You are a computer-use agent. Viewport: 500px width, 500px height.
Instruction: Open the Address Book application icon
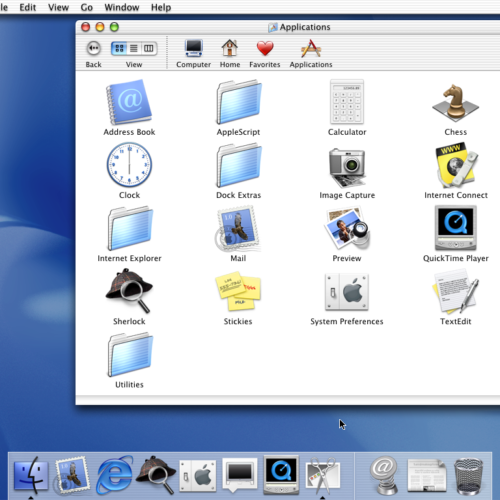tap(129, 102)
